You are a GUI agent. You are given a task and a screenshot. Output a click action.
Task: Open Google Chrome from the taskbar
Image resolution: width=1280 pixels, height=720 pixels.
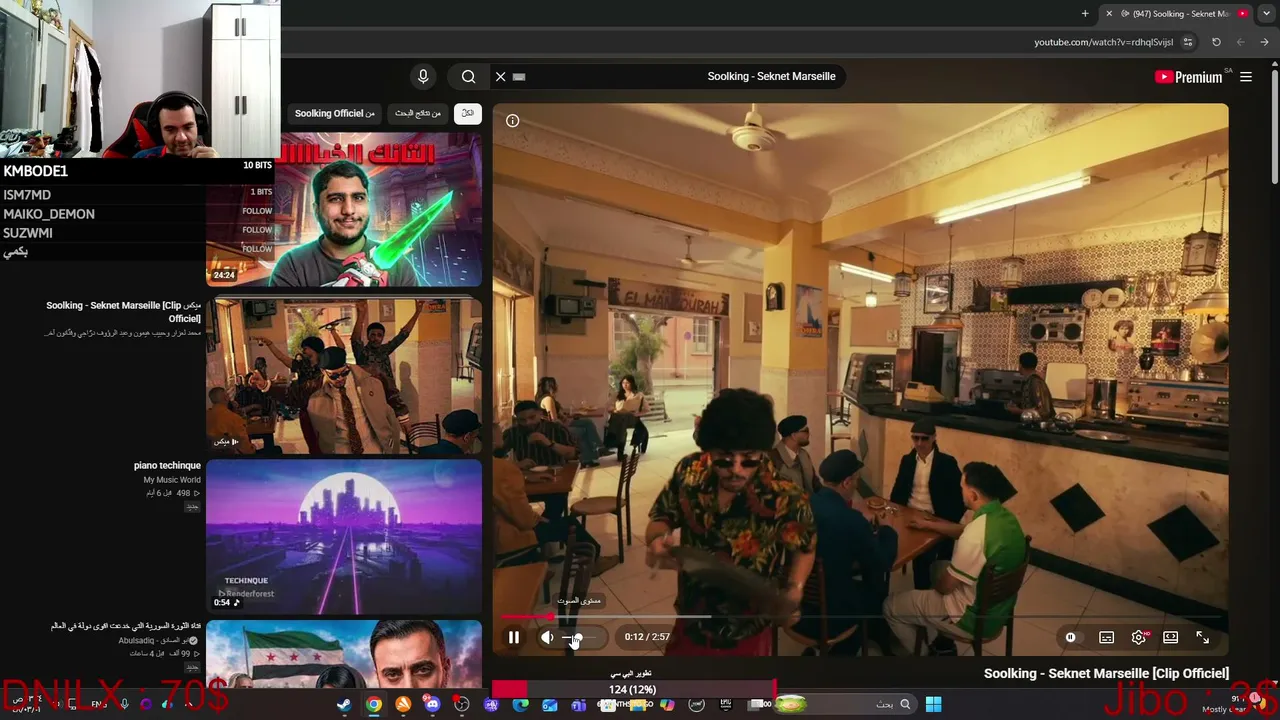373,704
